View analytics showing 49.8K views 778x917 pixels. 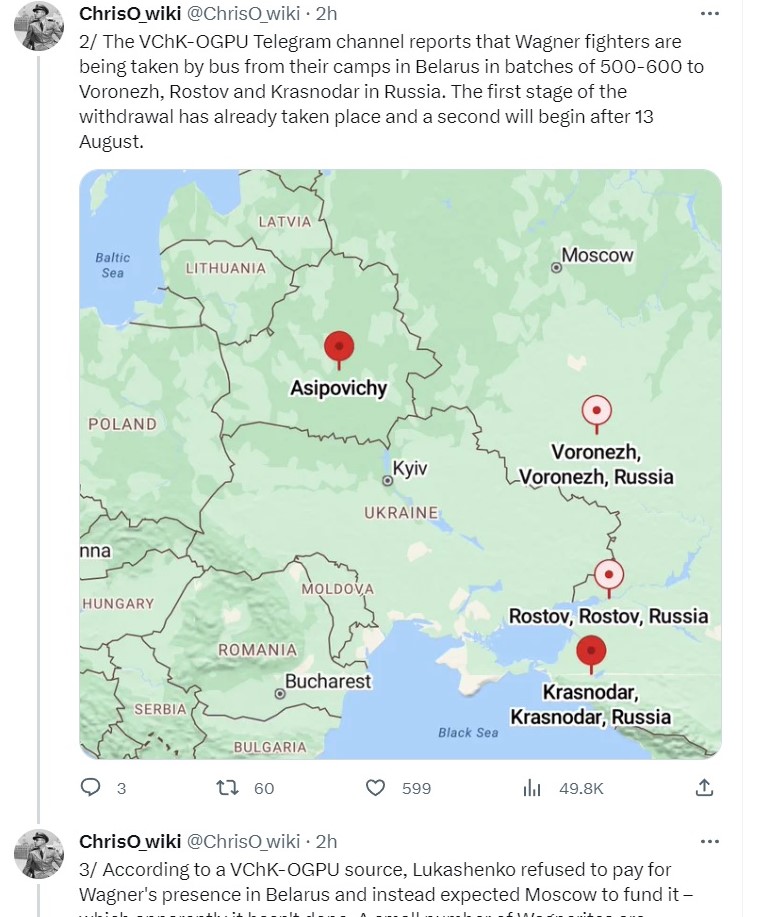pyautogui.click(x=532, y=788)
